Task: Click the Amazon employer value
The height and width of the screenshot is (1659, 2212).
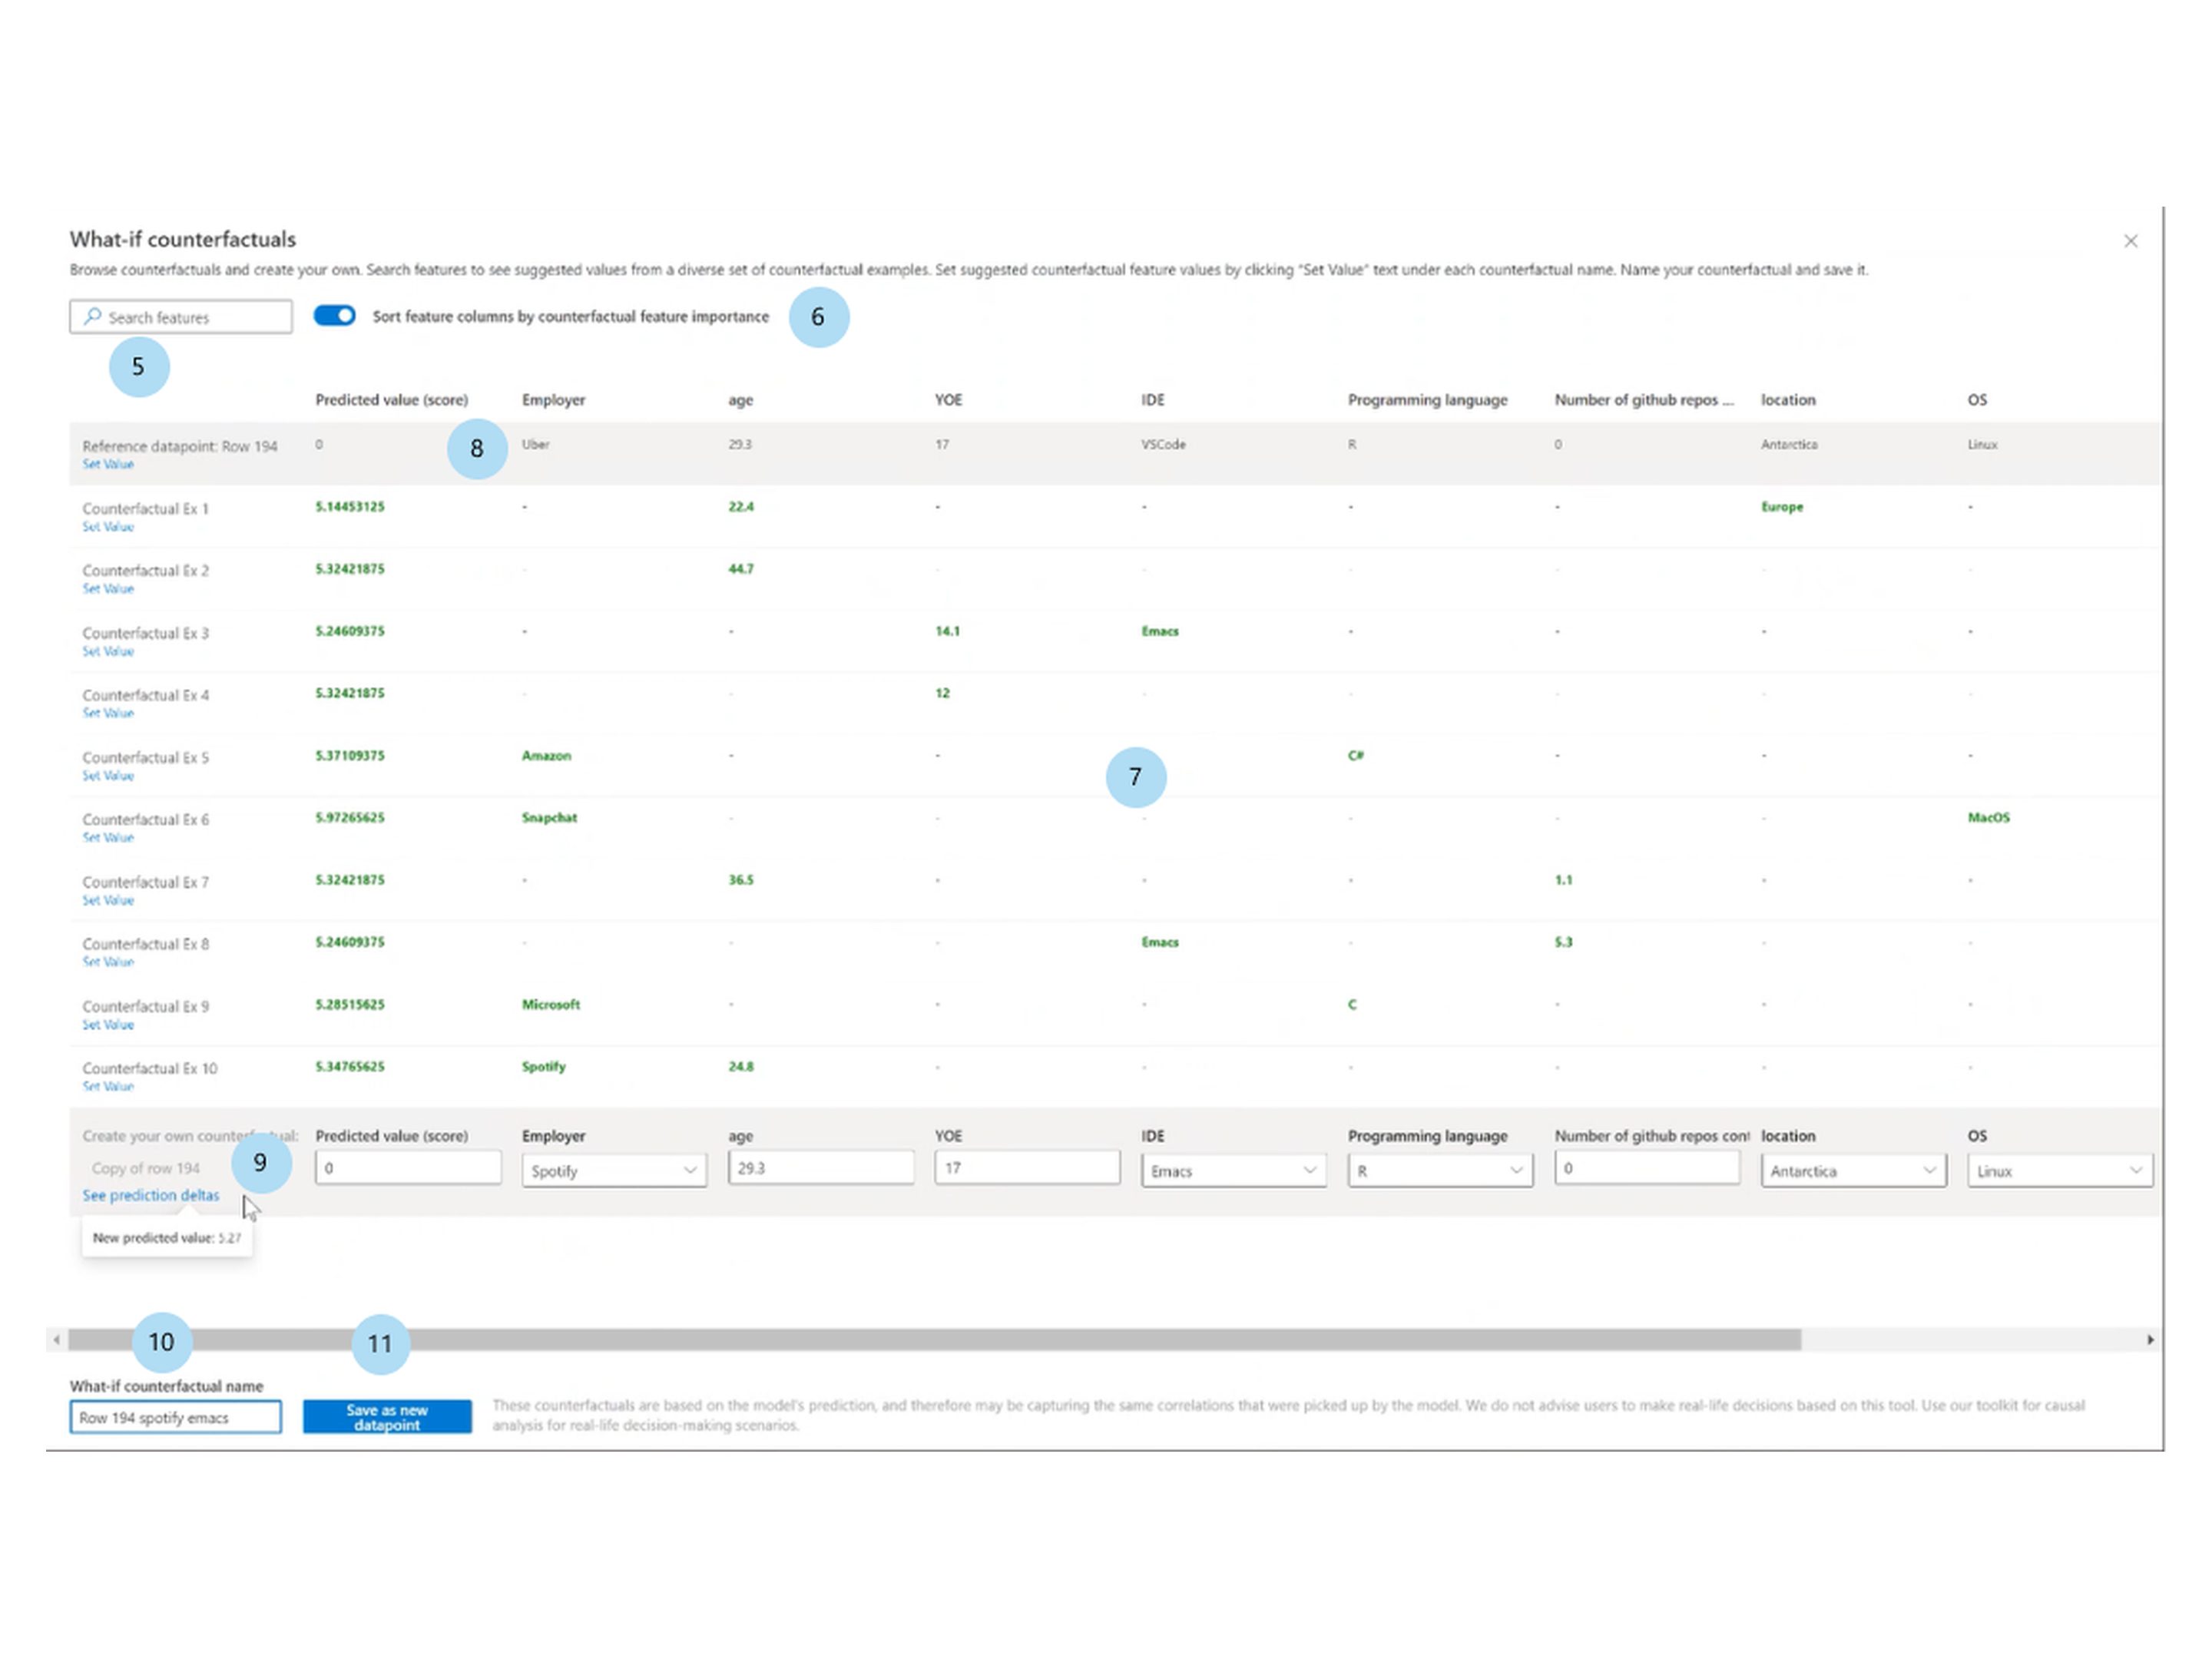Action: [546, 756]
